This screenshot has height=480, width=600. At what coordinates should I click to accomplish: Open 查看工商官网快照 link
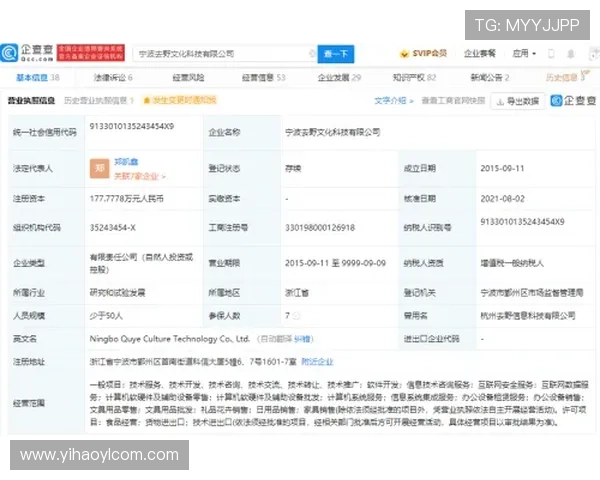[453, 101]
